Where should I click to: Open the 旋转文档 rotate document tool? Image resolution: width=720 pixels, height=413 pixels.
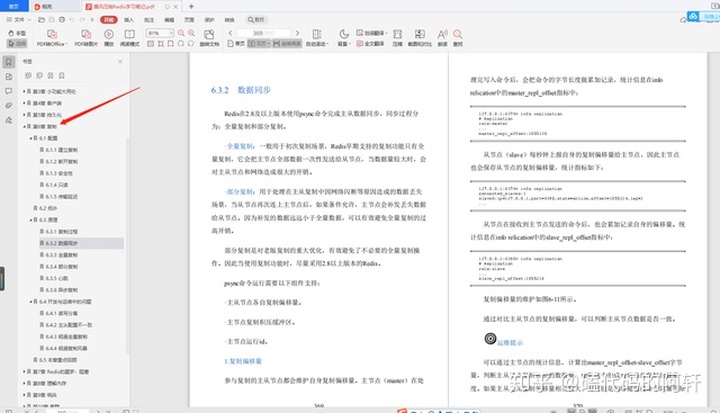pos(209,38)
